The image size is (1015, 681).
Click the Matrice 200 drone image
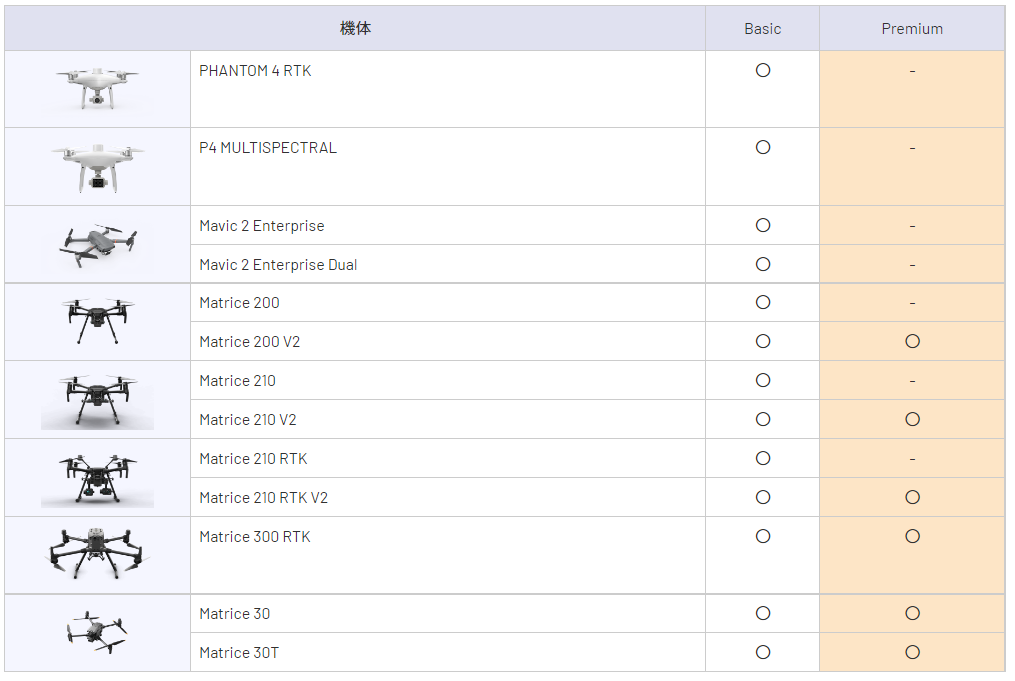click(x=97, y=321)
